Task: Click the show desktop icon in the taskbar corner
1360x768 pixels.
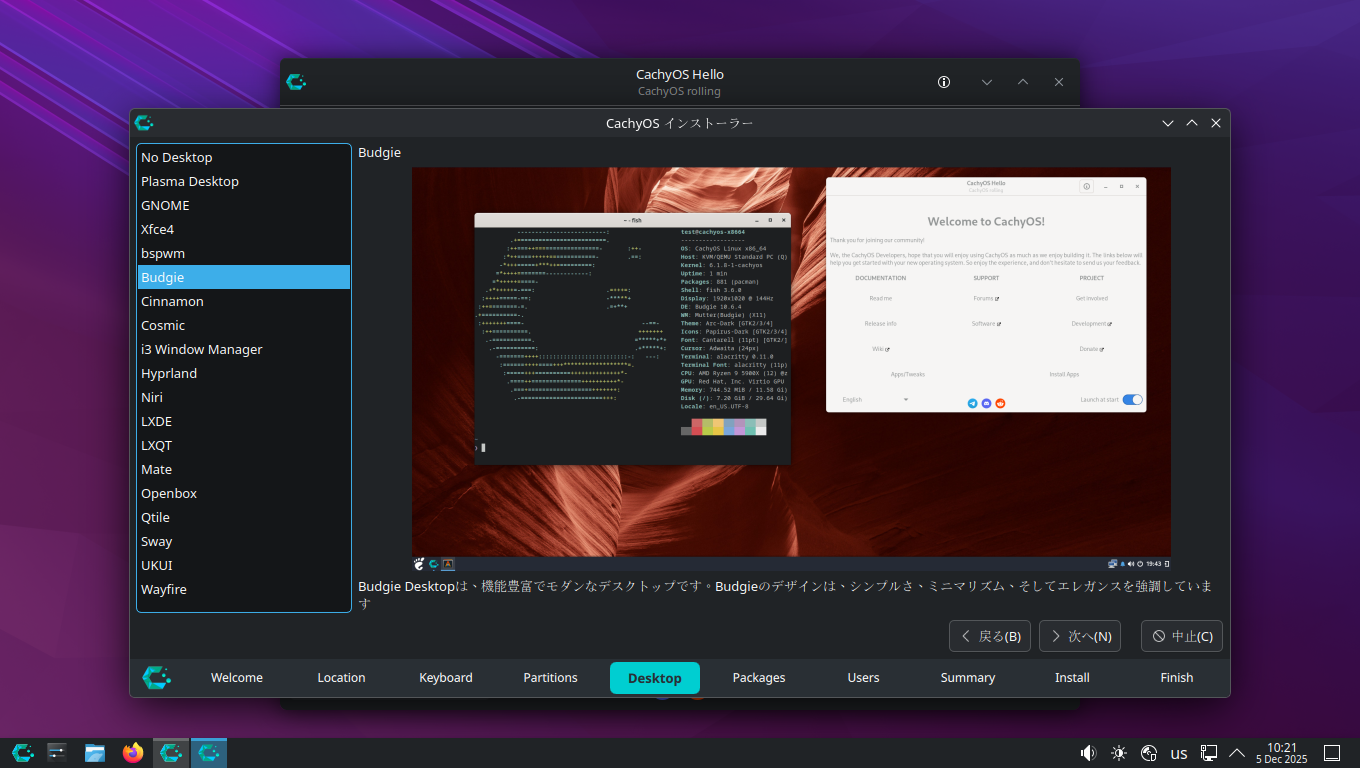Action: [x=1332, y=753]
